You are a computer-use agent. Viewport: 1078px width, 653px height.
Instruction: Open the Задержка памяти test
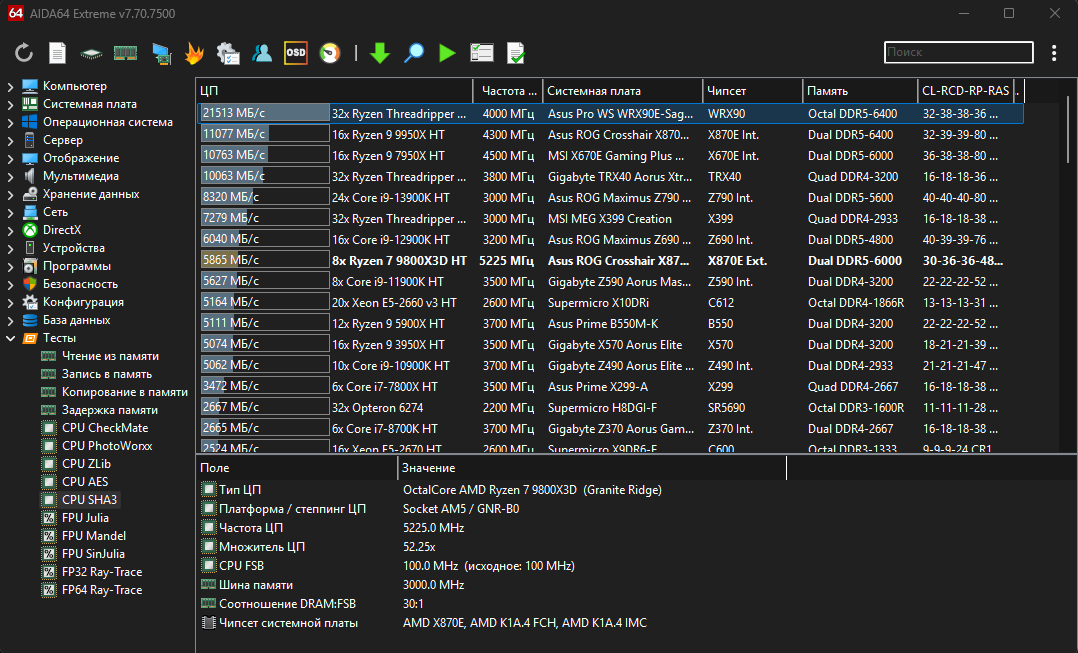point(110,410)
